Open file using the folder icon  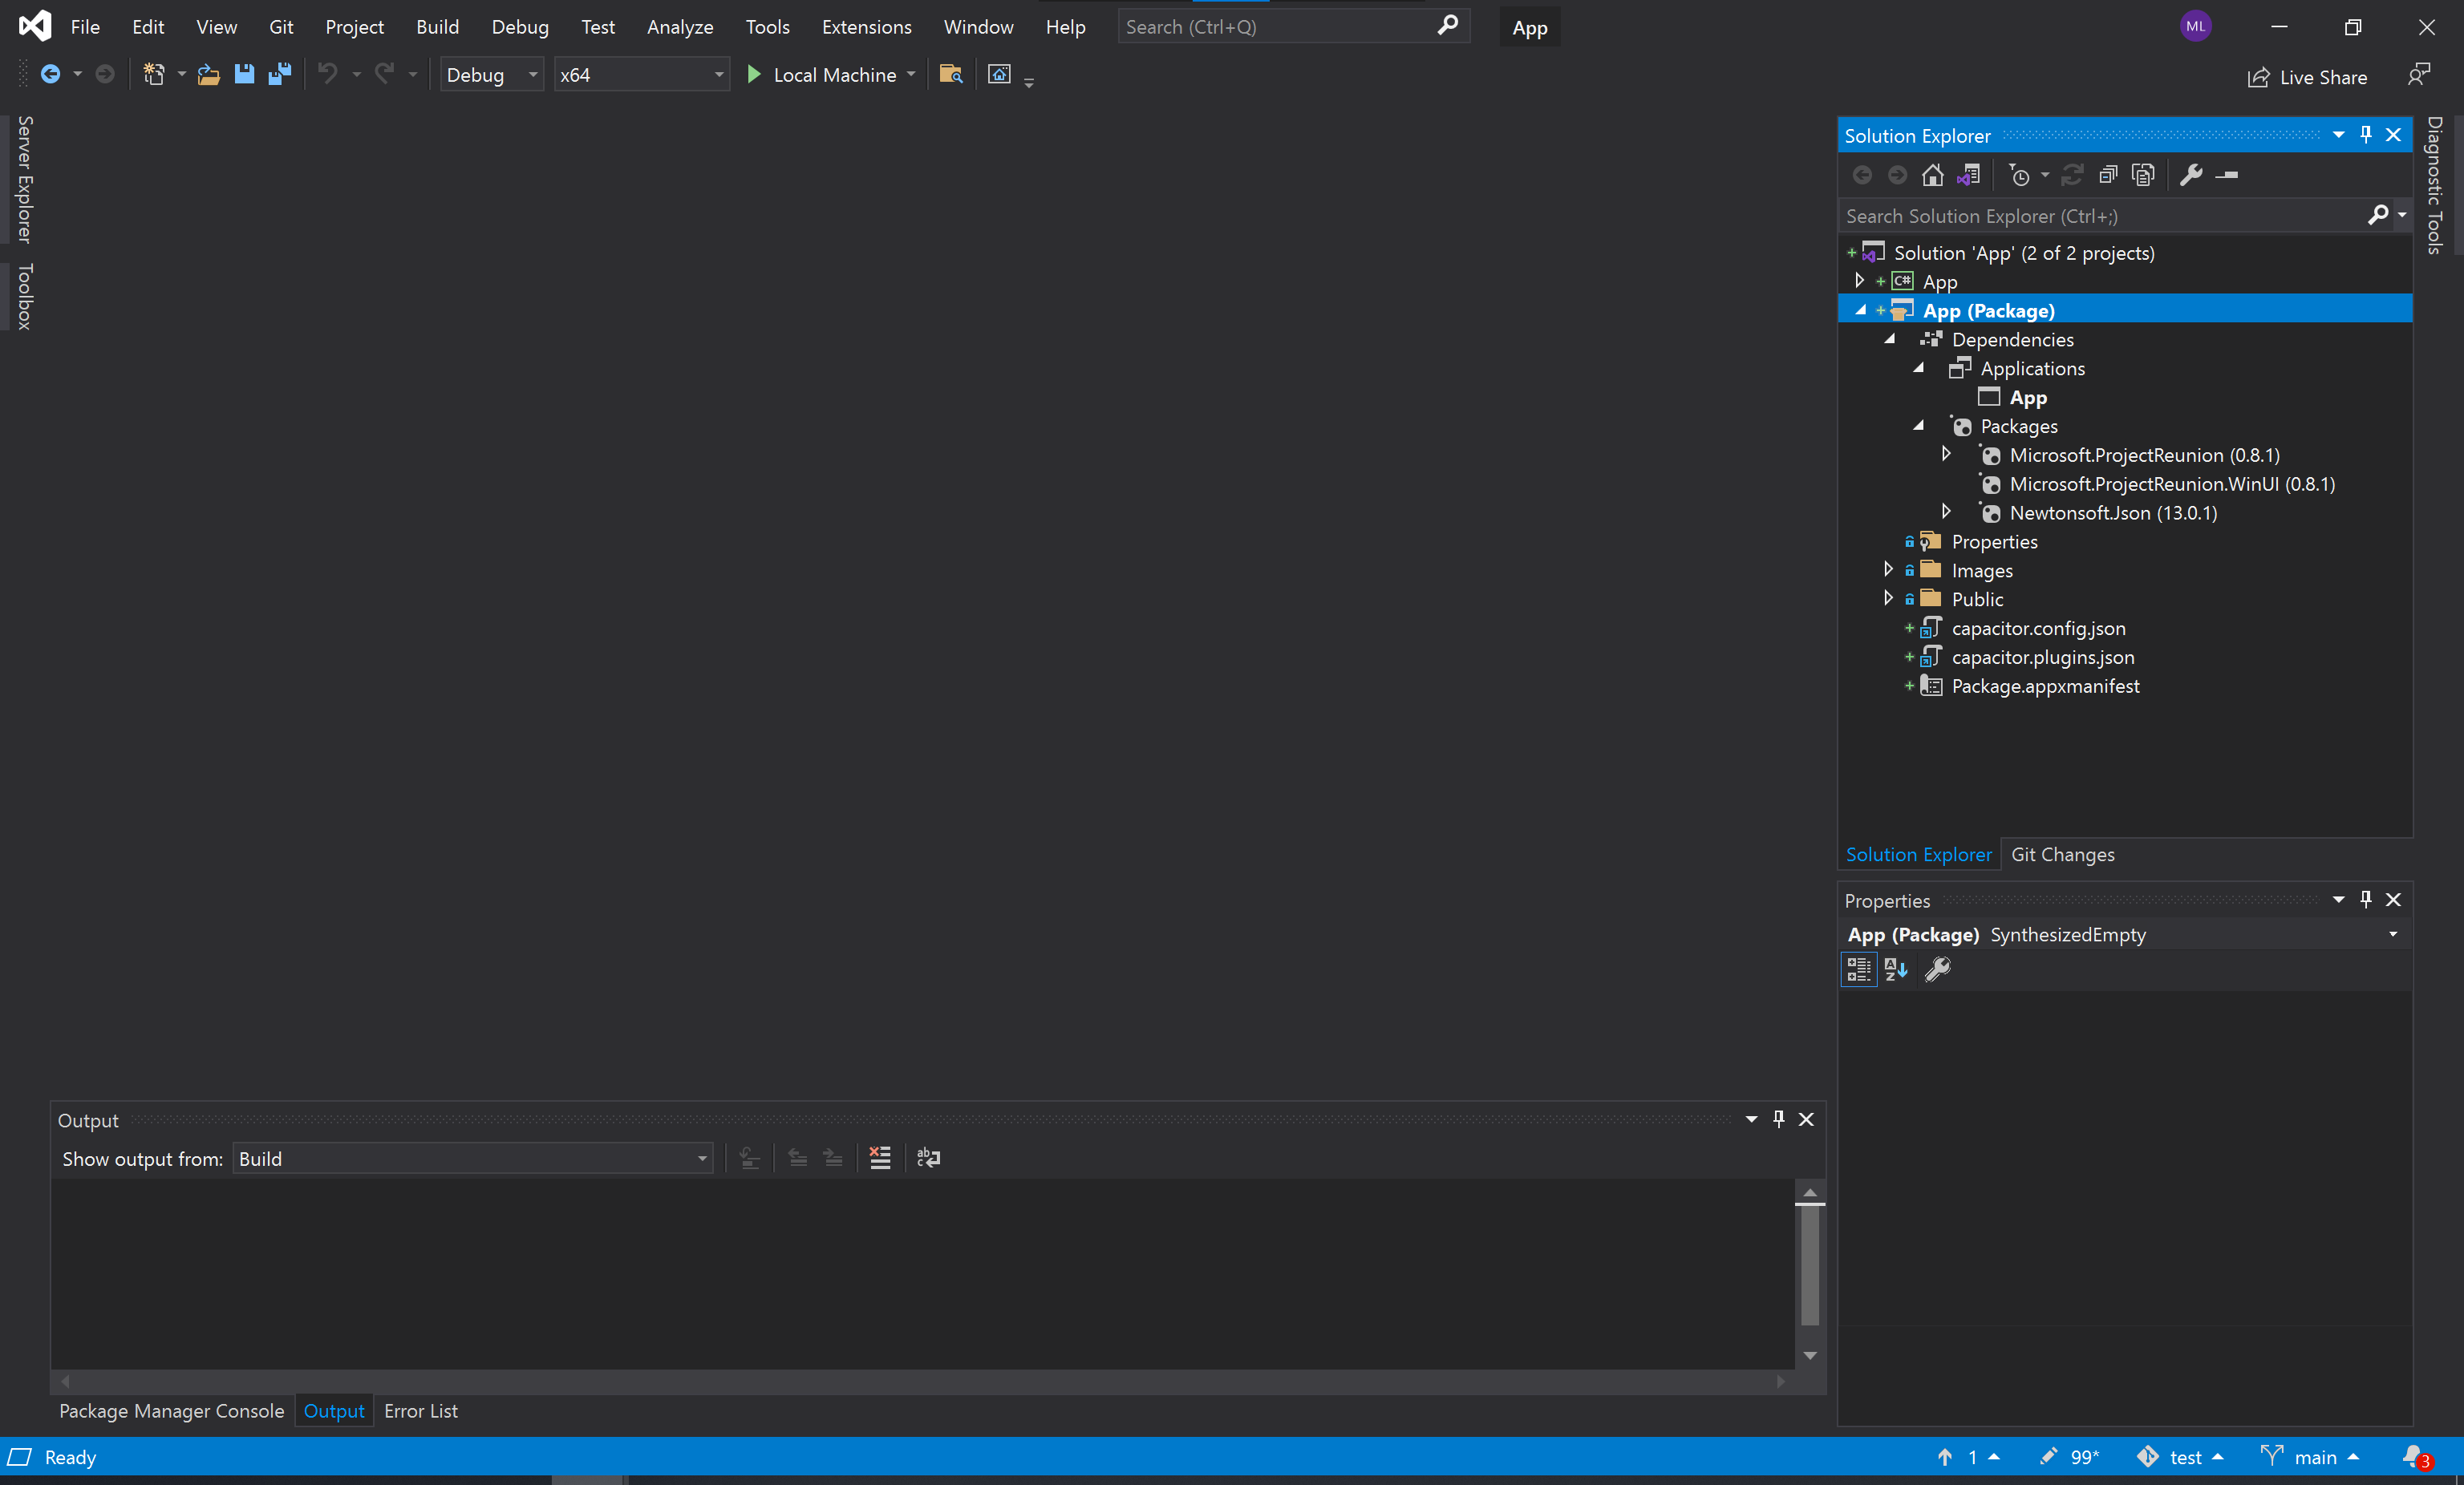208,74
